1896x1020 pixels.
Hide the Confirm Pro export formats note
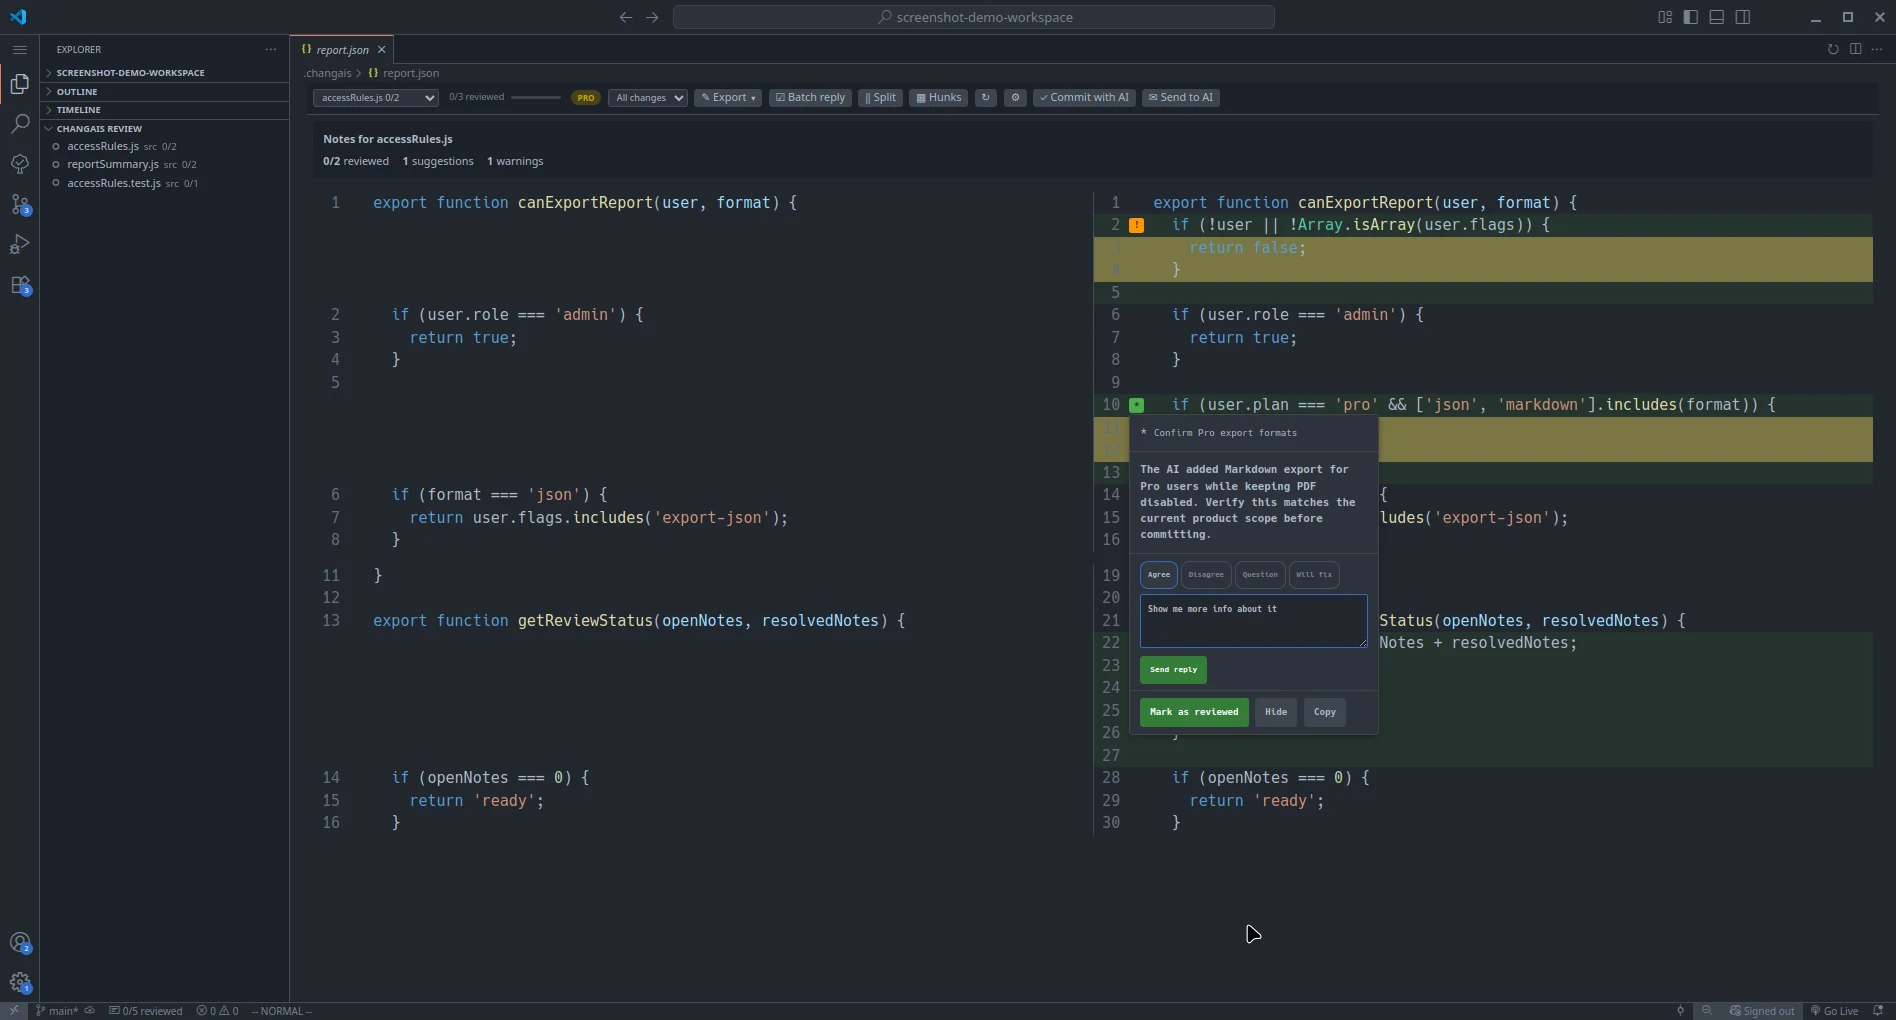pos(1276,712)
